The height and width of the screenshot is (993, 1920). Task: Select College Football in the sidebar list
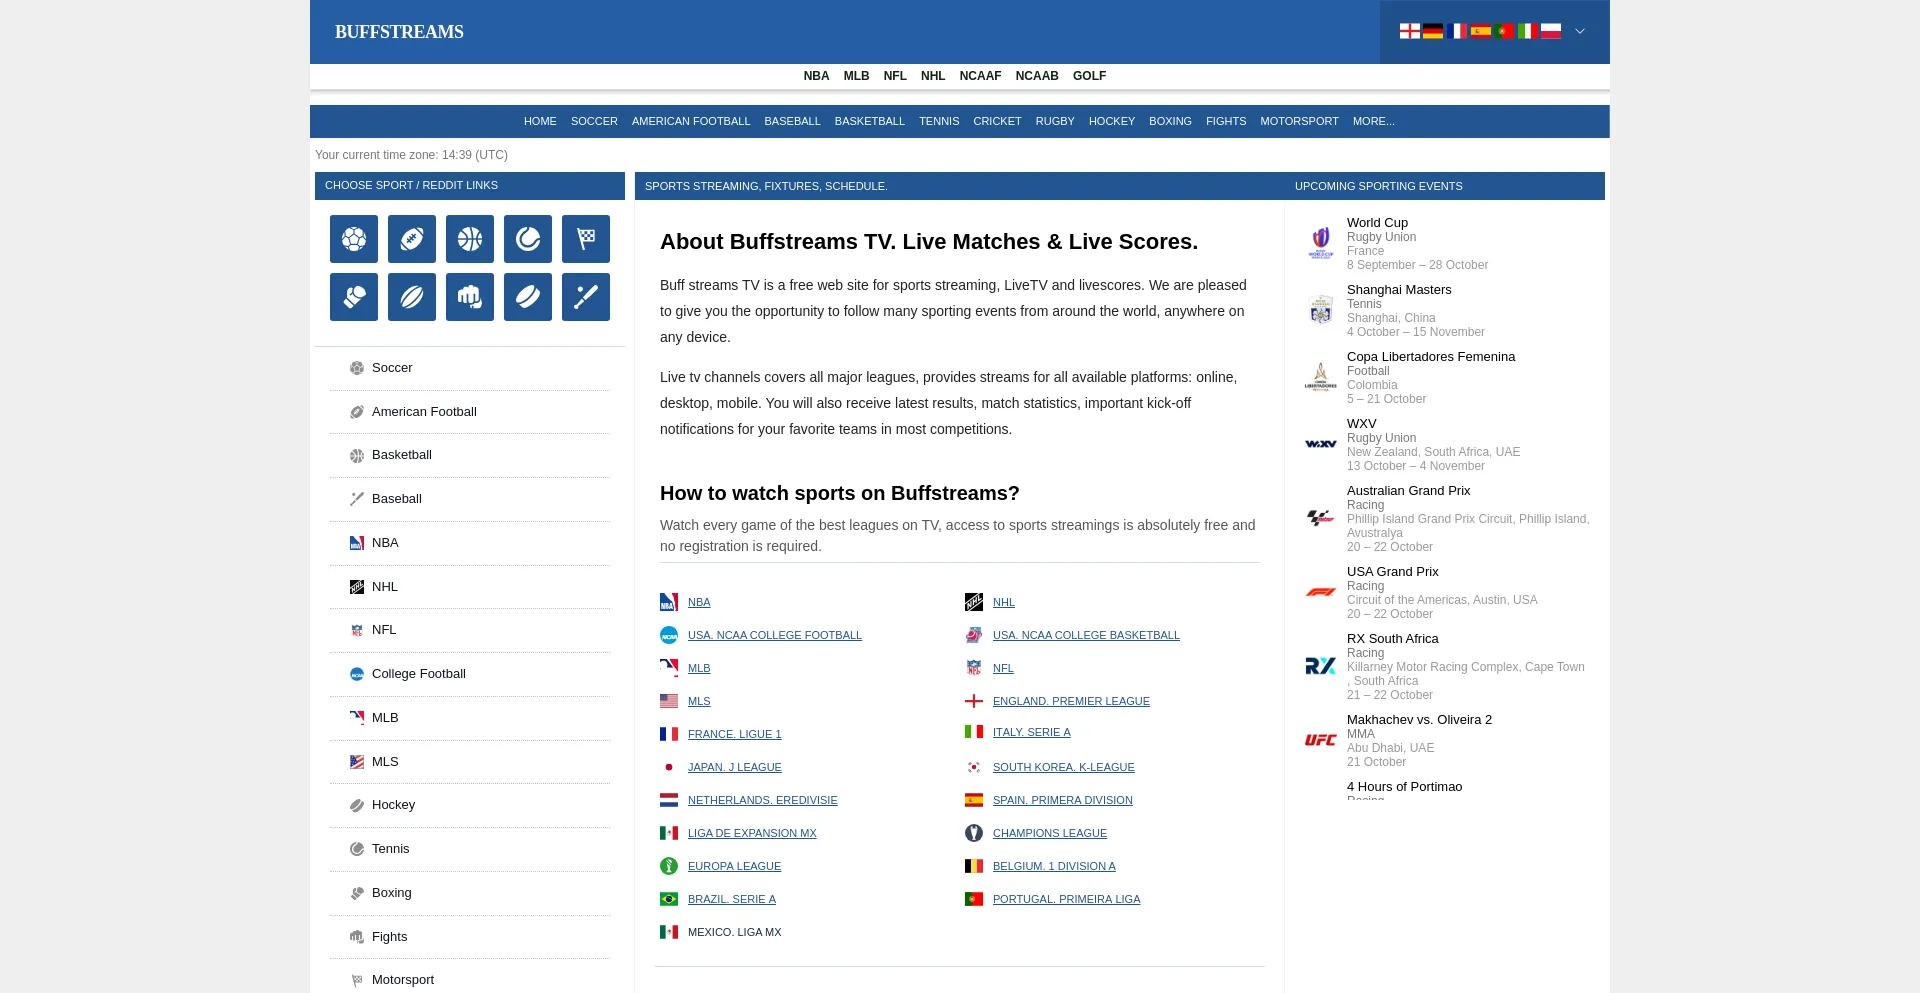point(418,674)
